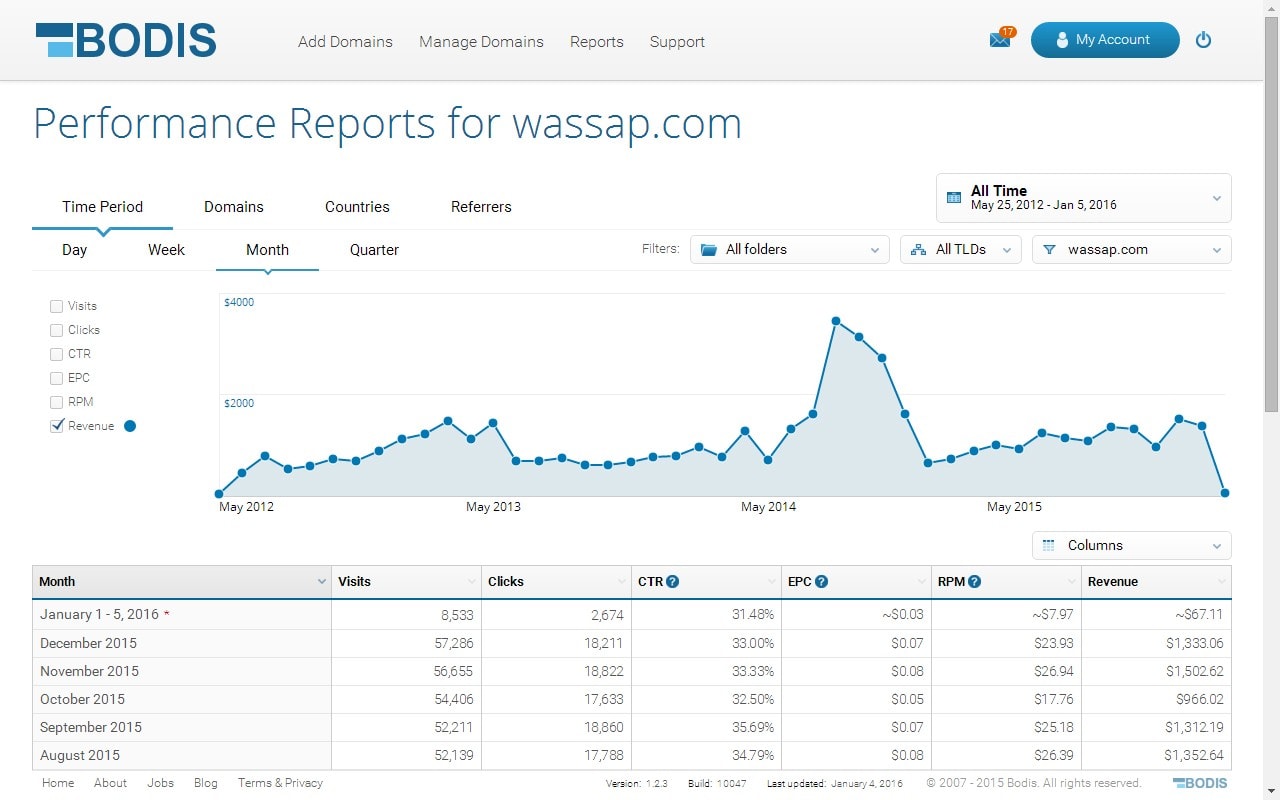Viewport: 1280px width, 800px height.
Task: Open the mail inbox envelope icon
Action: pyautogui.click(x=999, y=40)
